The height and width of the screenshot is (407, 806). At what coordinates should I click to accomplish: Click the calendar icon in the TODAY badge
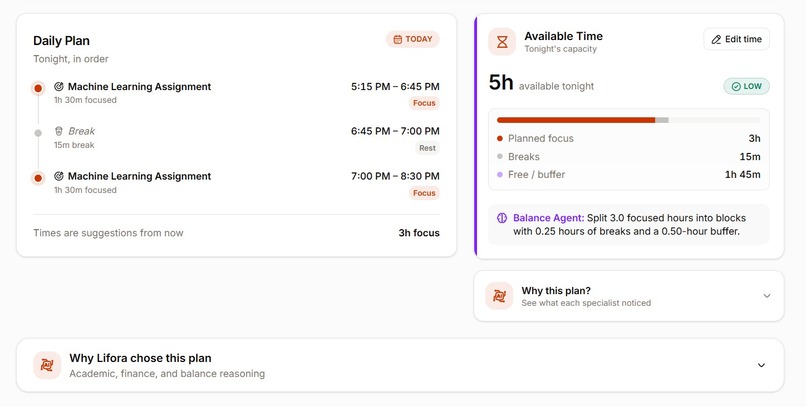397,39
